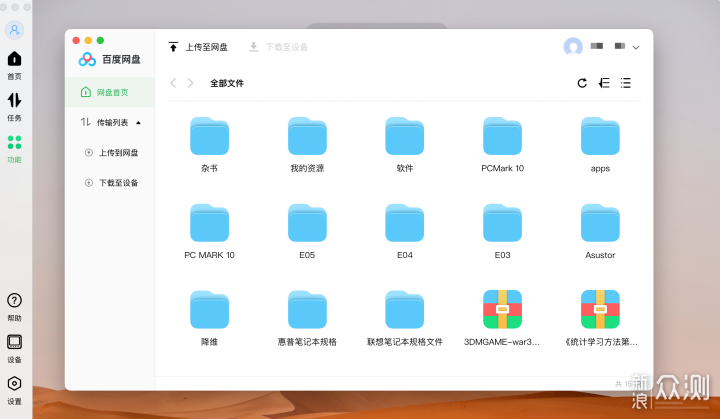Click 上传至网盘 upload button
720x419 pixels.
tap(198, 47)
